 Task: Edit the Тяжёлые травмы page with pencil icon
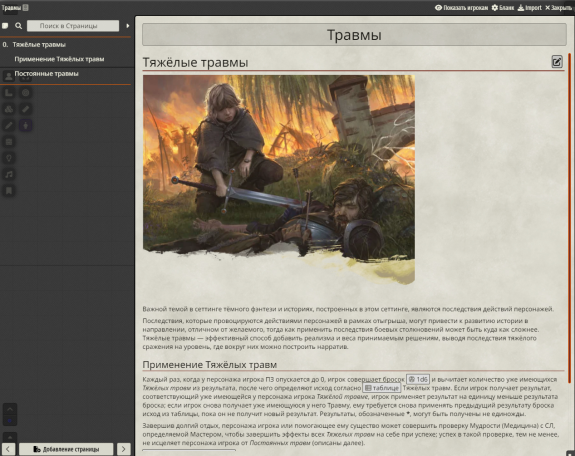(557, 62)
